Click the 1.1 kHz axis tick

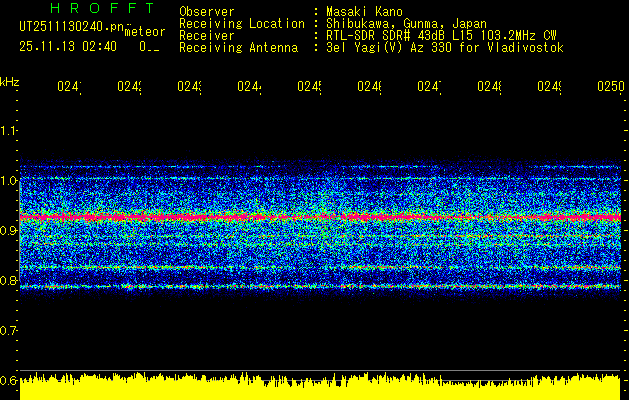pos(8,131)
